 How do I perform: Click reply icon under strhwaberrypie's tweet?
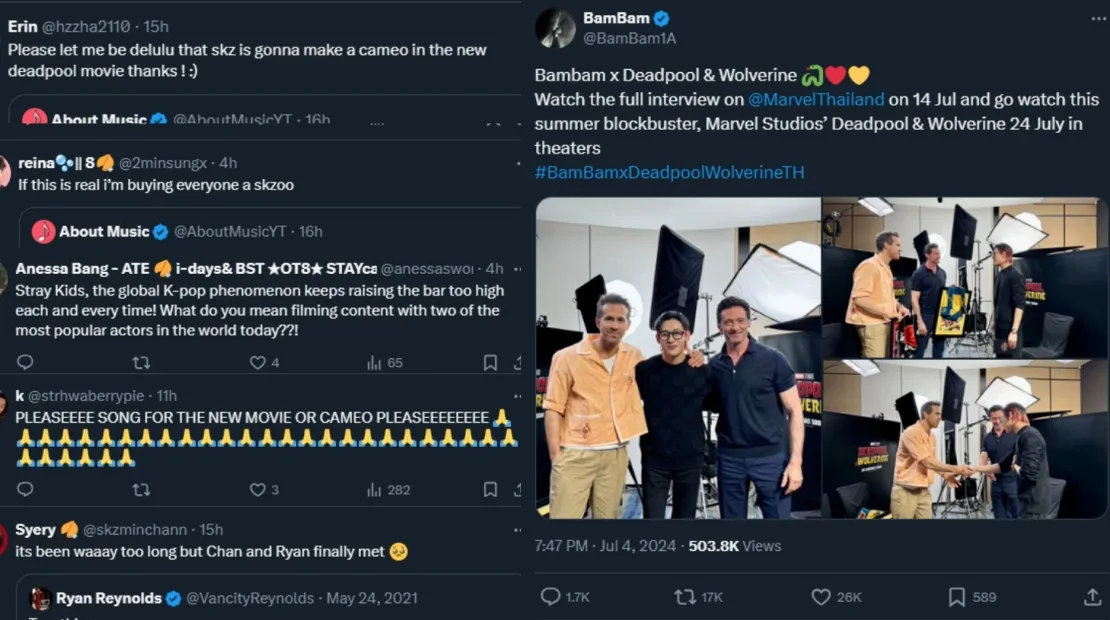click(26, 489)
